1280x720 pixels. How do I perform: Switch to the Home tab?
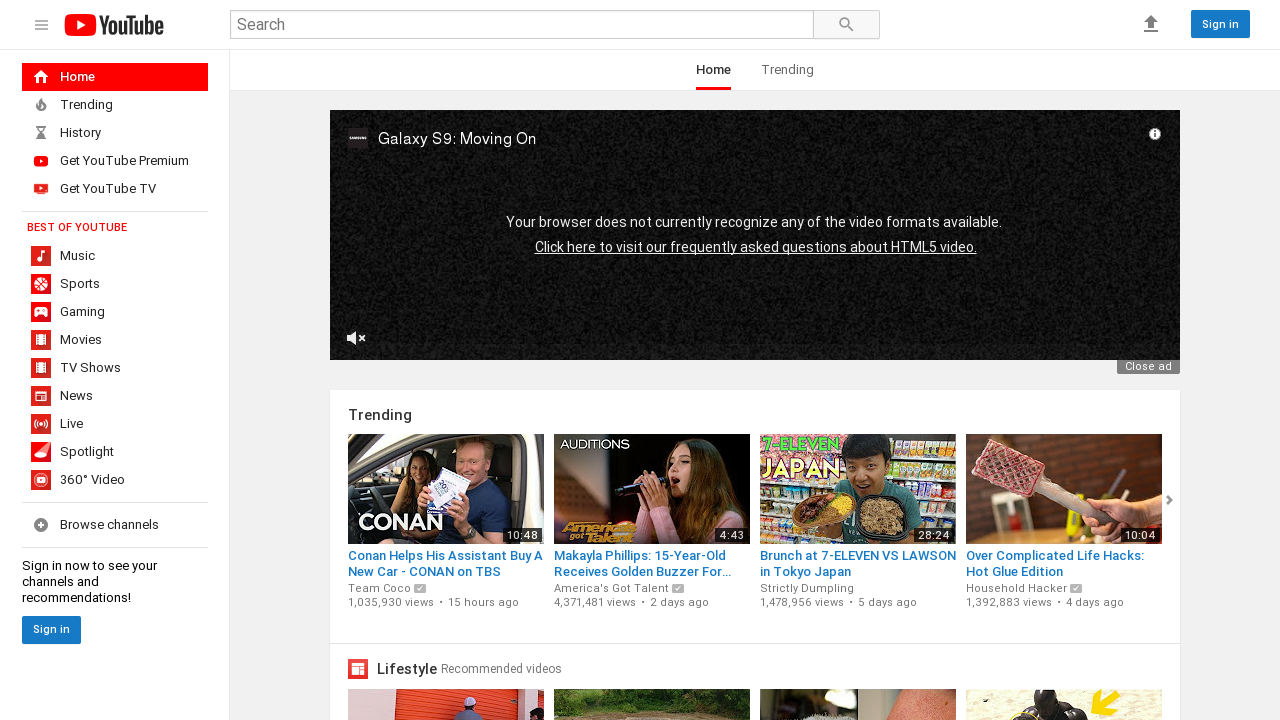tap(713, 70)
